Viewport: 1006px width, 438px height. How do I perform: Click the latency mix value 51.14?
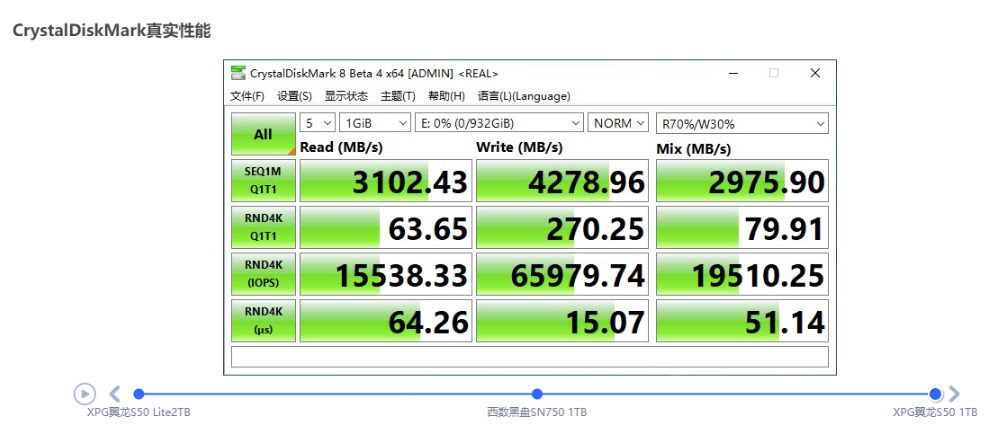742,321
